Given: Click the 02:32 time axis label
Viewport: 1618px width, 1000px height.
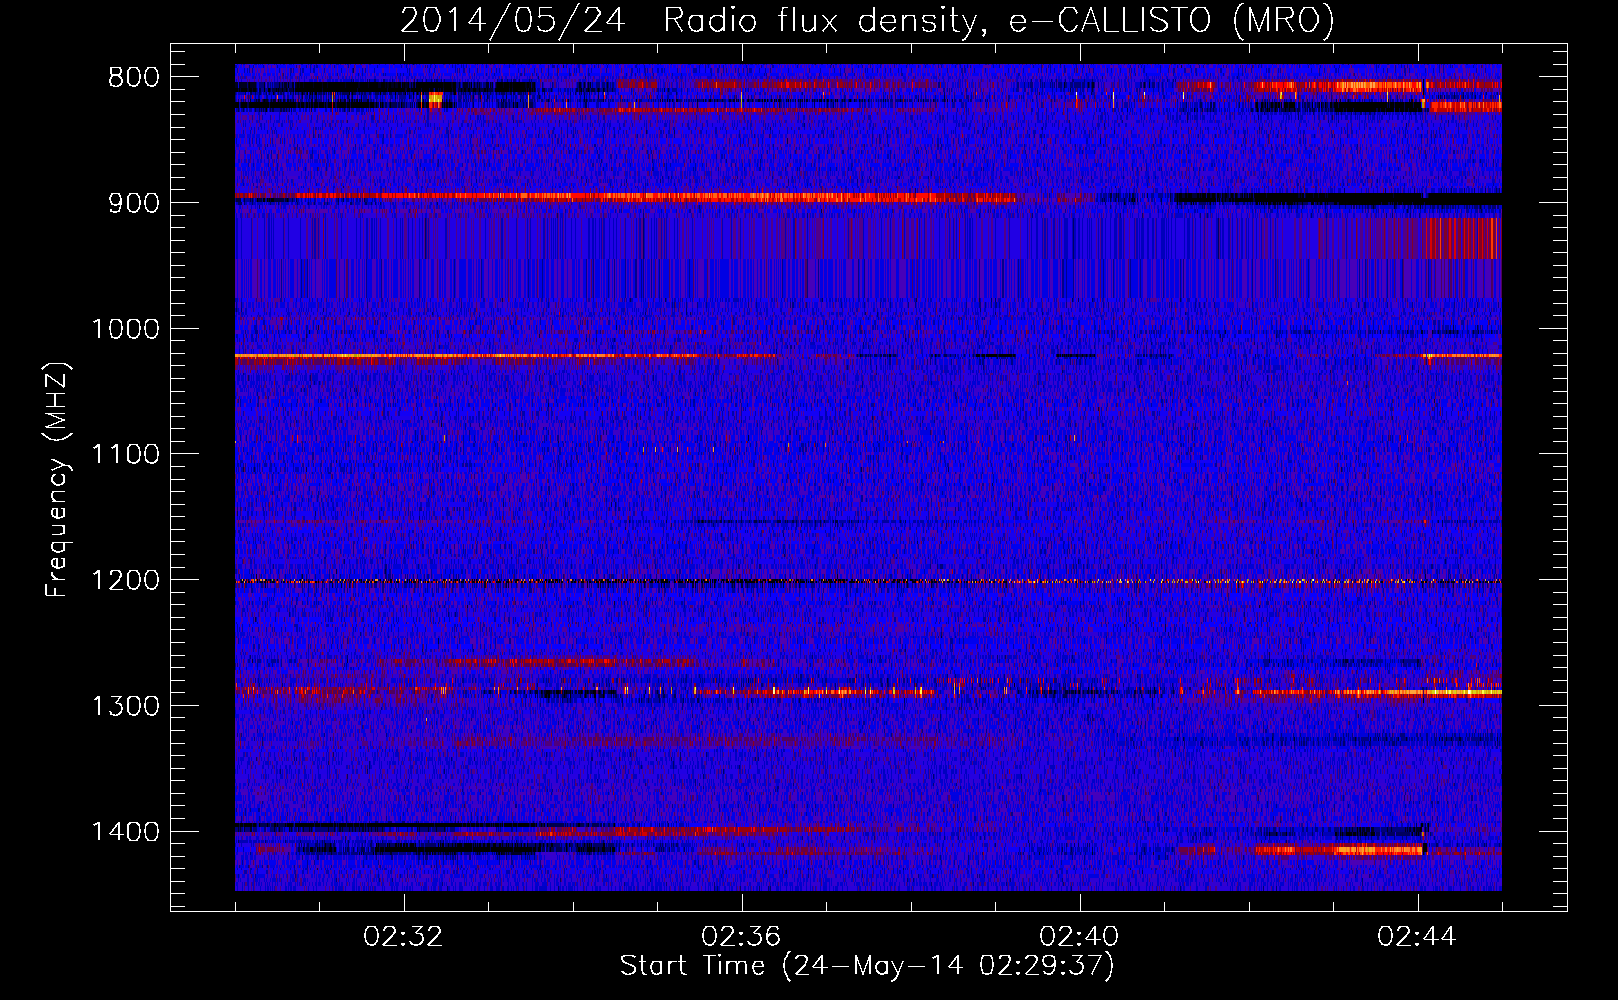Looking at the screenshot, I should point(404,937).
